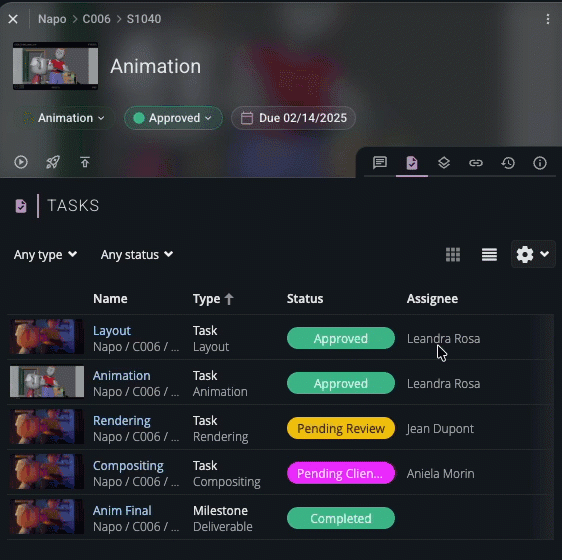This screenshot has width=562, height=560.
Task: Open the gear settings dropdown
Action: click(x=533, y=255)
